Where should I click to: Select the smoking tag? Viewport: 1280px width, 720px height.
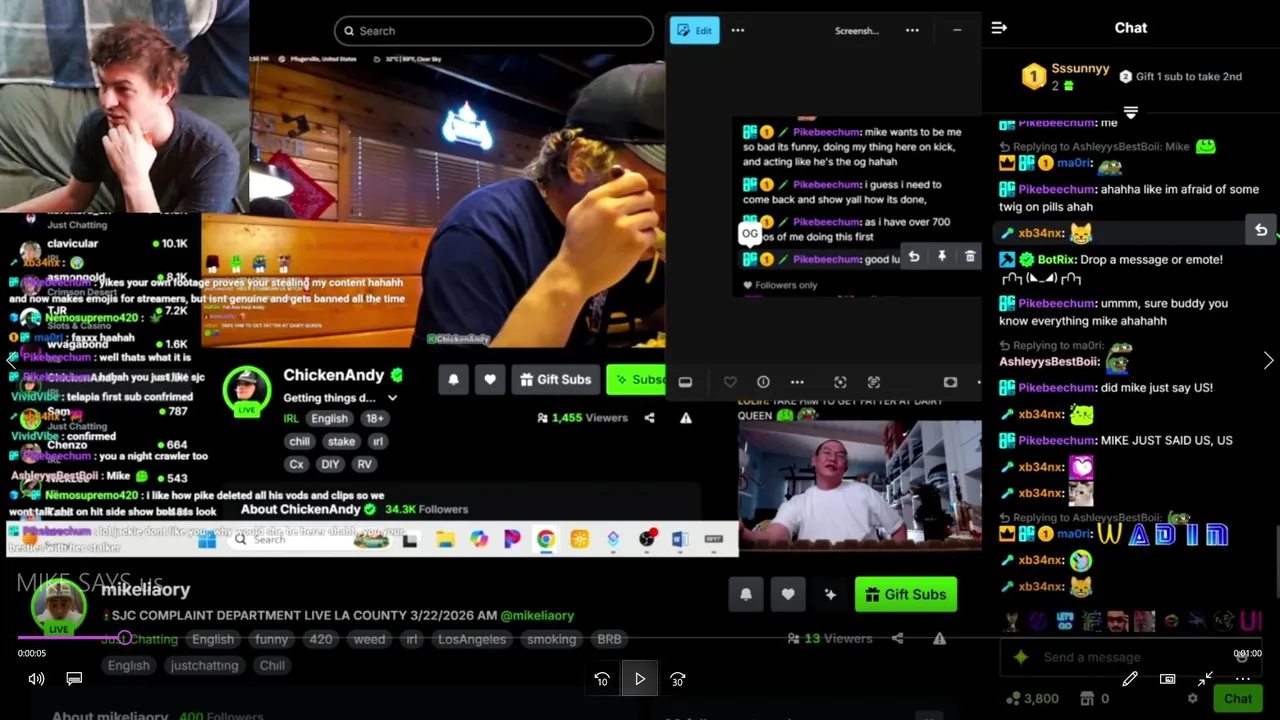point(552,639)
